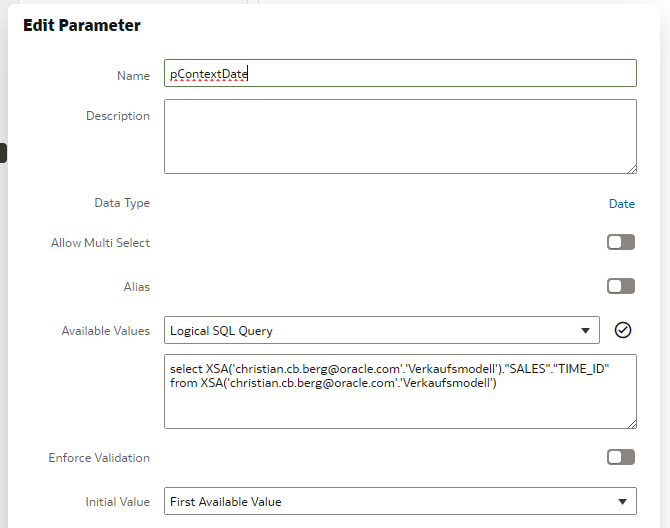
Task: Click the Initial Value dropdown arrow
Action: pyautogui.click(x=623, y=502)
